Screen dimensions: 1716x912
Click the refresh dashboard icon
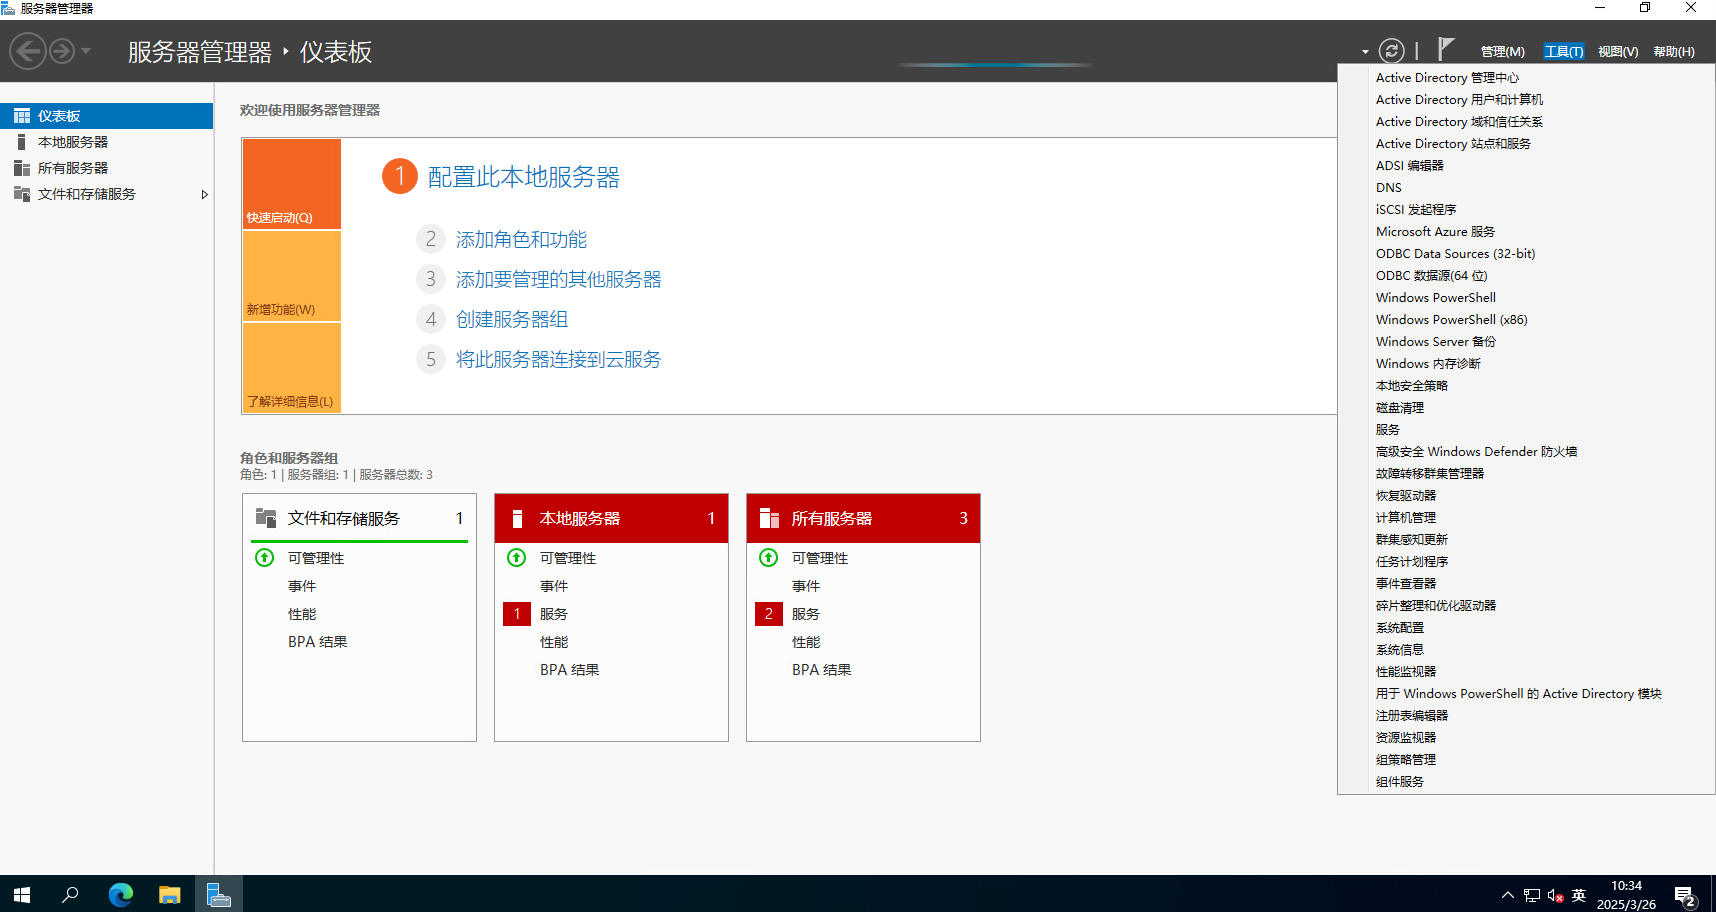[x=1391, y=51]
